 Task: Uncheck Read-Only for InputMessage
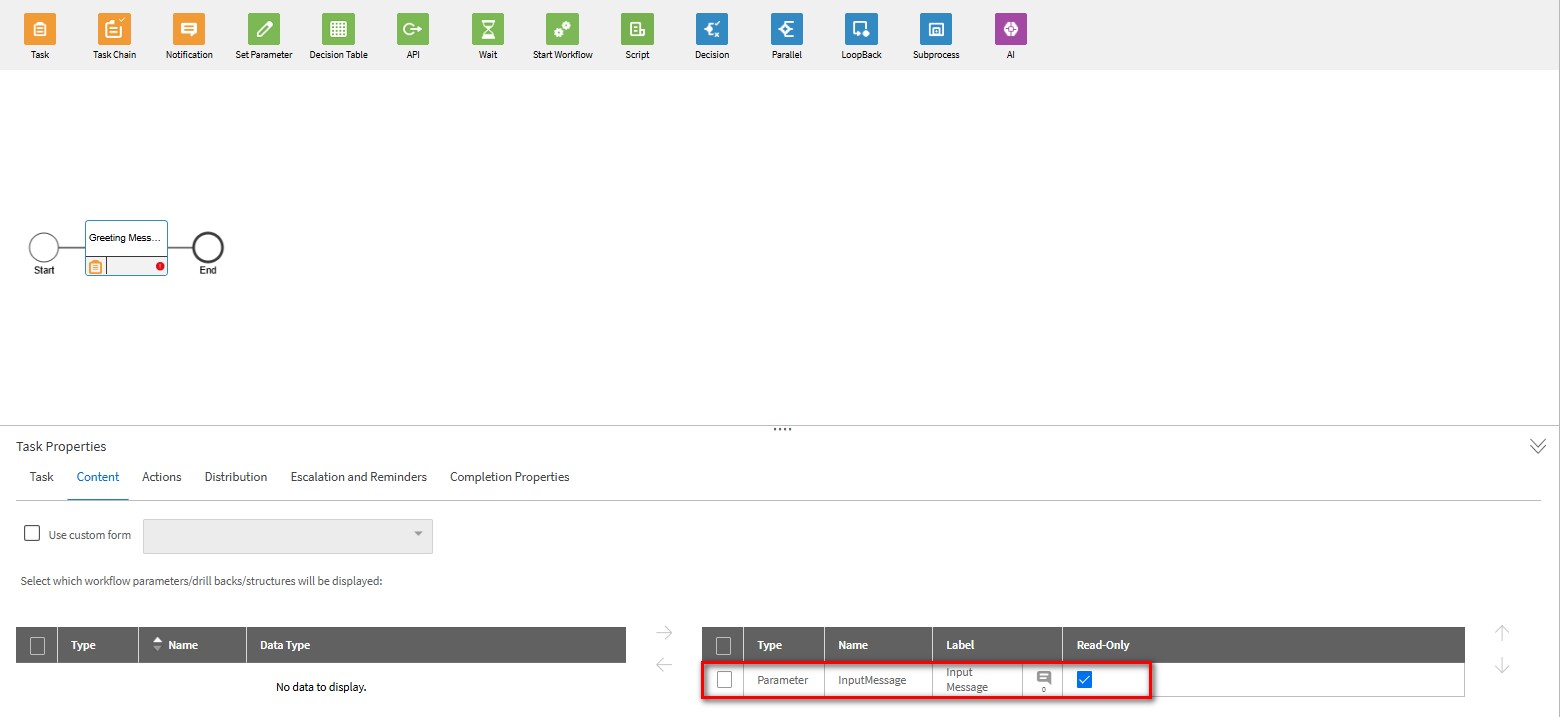(x=1084, y=680)
